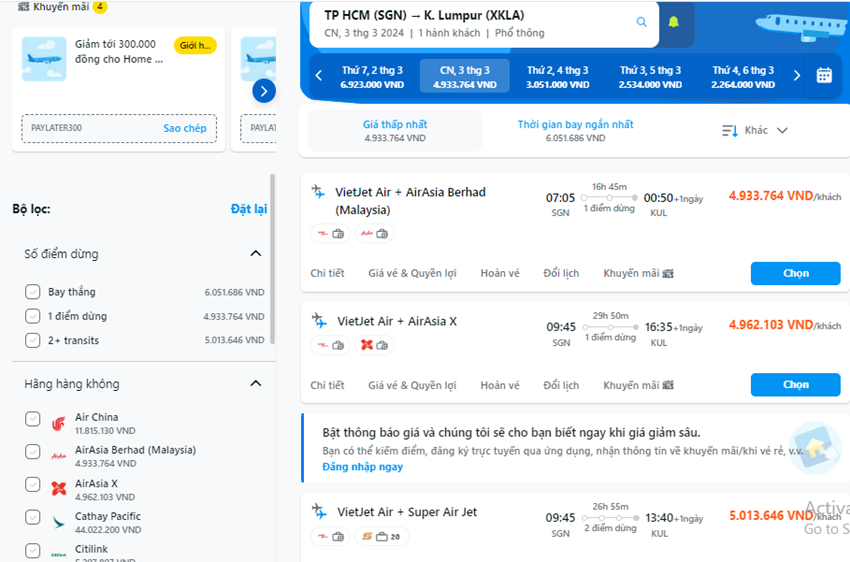Click the AirAsia X baggage icon badge
Viewport: 850px width, 562px height.
click(374, 345)
